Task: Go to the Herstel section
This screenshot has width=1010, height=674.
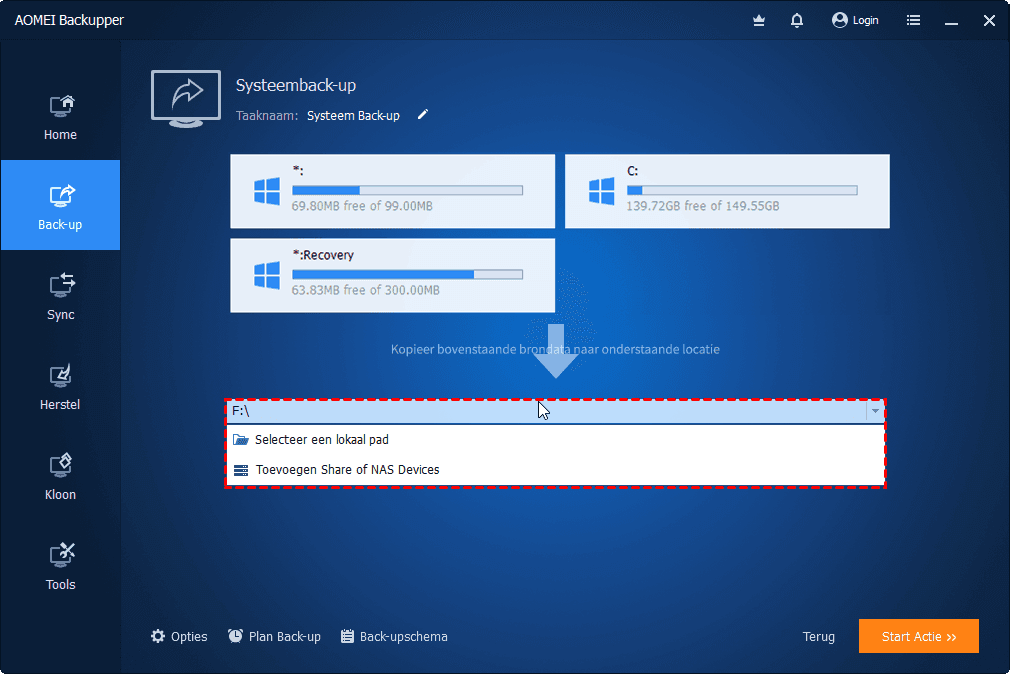Action: (x=61, y=385)
